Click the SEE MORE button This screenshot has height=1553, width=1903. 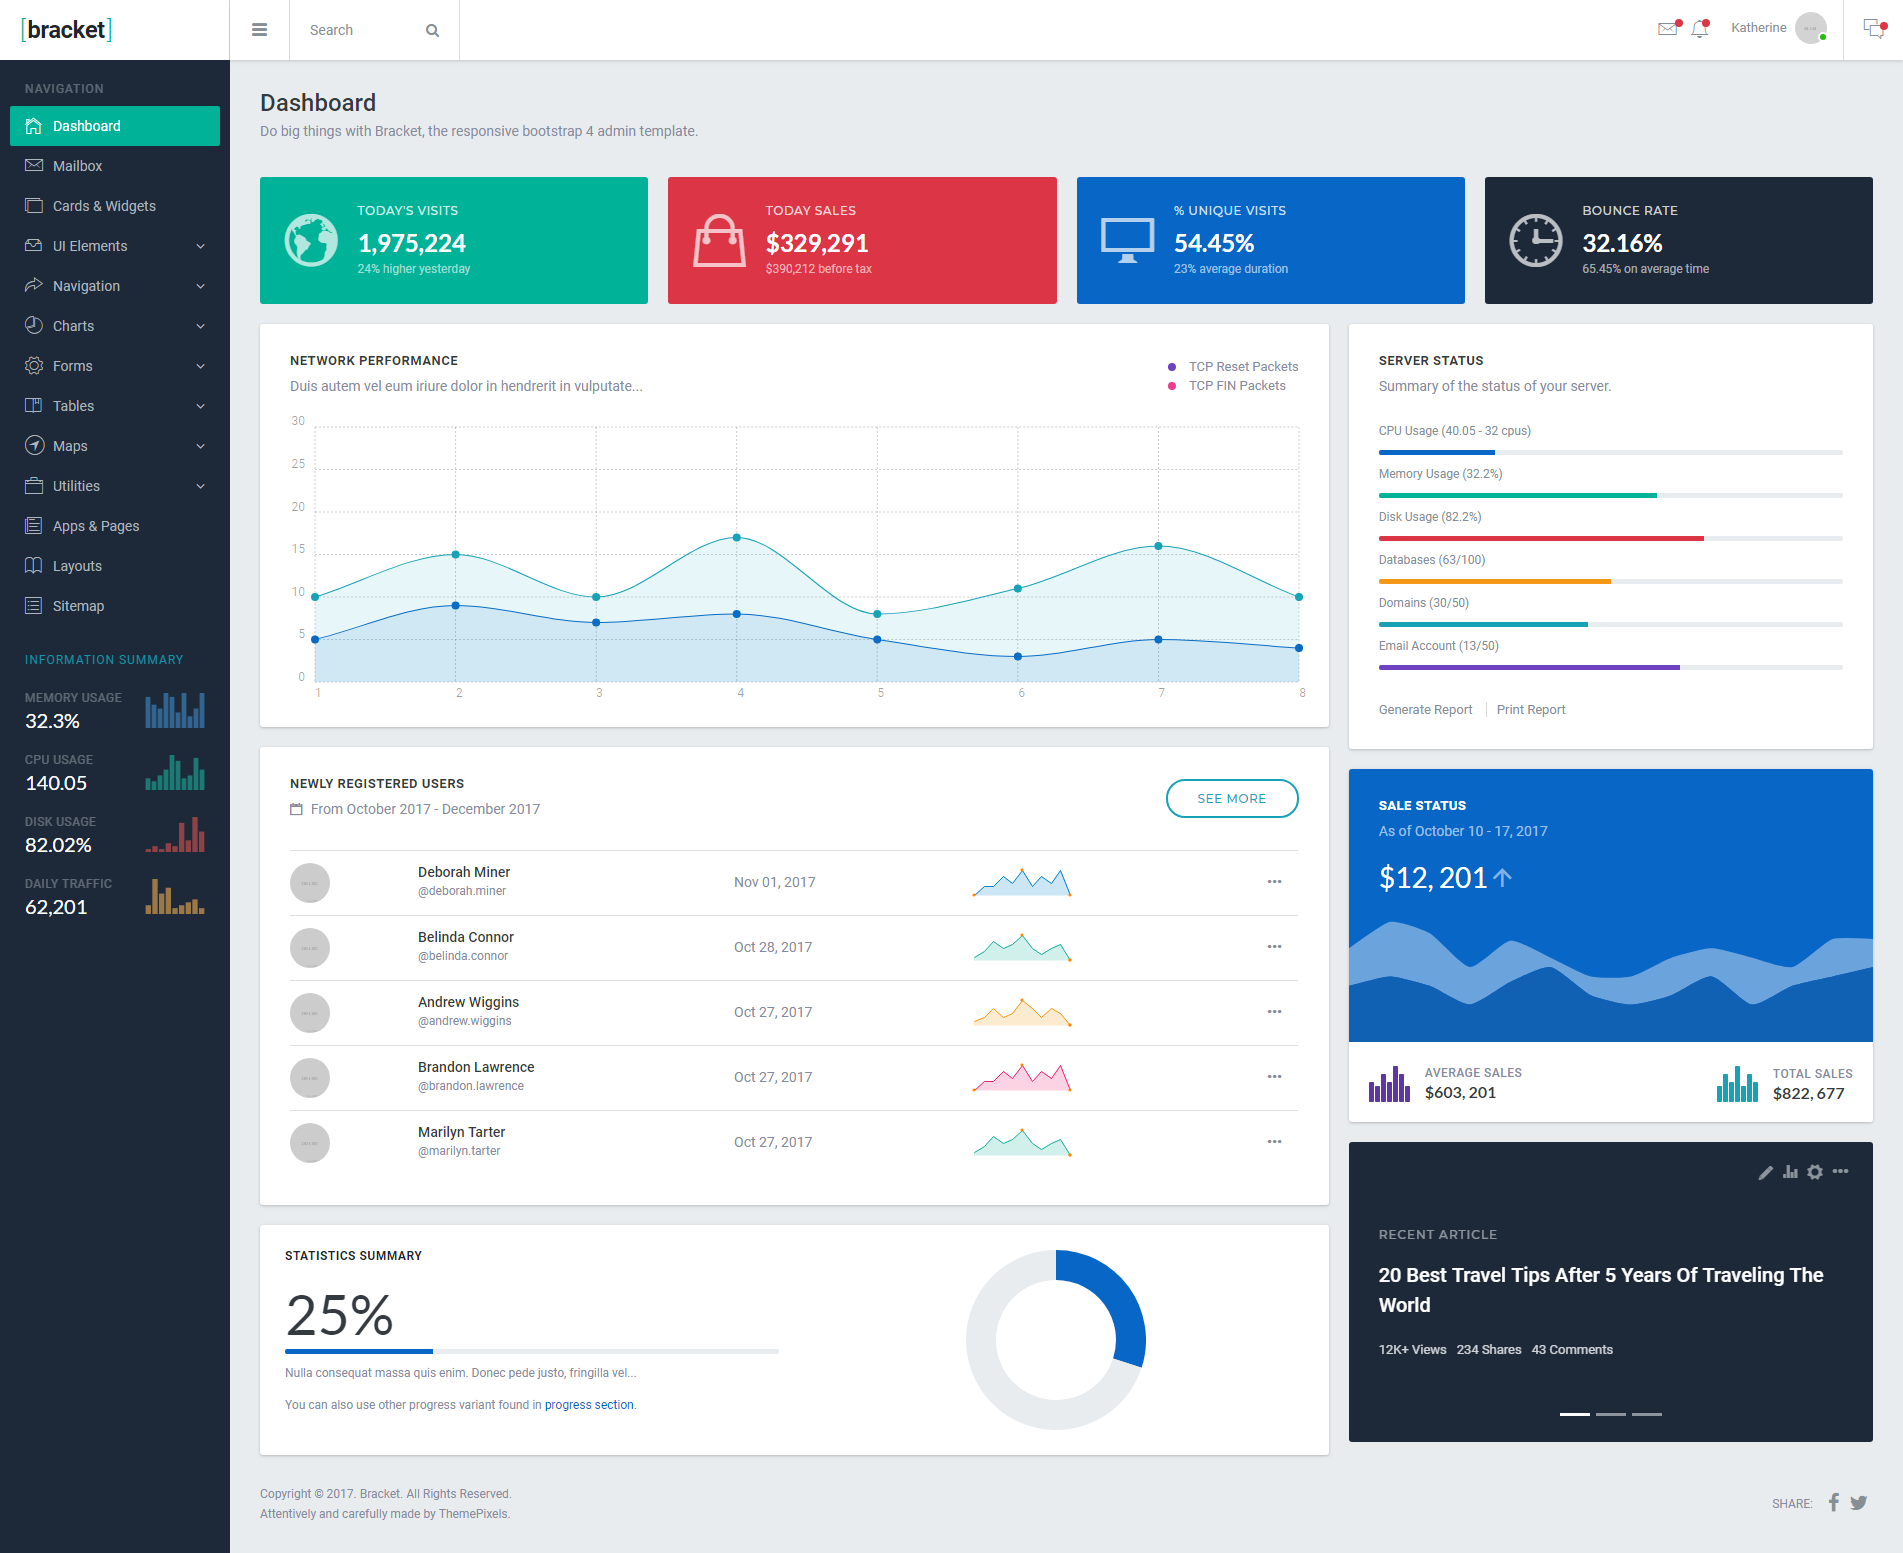[x=1232, y=798]
